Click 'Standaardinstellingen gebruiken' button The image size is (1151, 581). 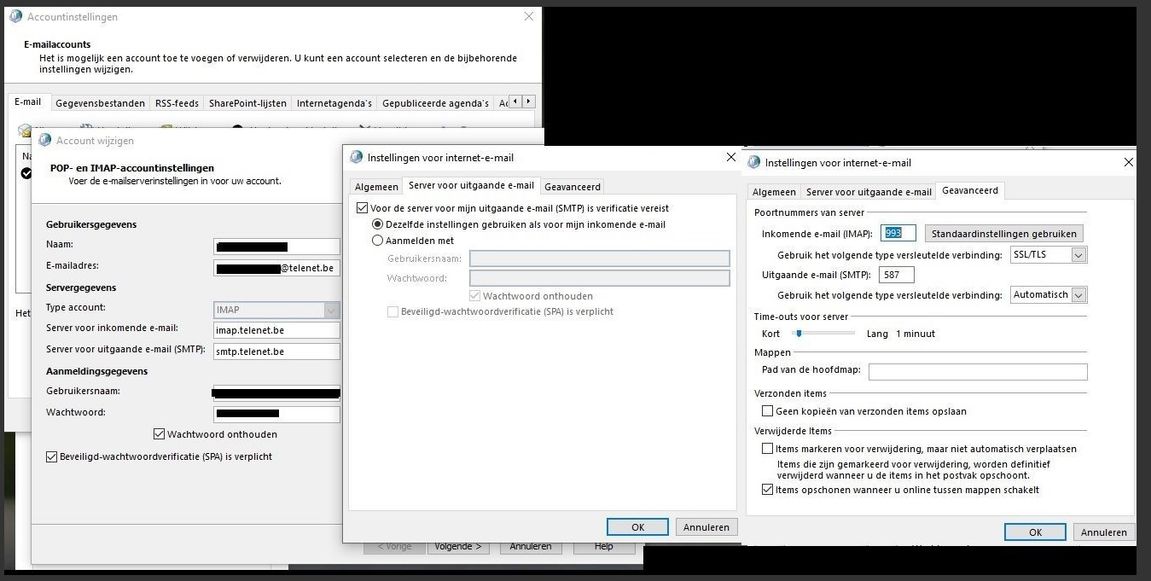point(1003,234)
